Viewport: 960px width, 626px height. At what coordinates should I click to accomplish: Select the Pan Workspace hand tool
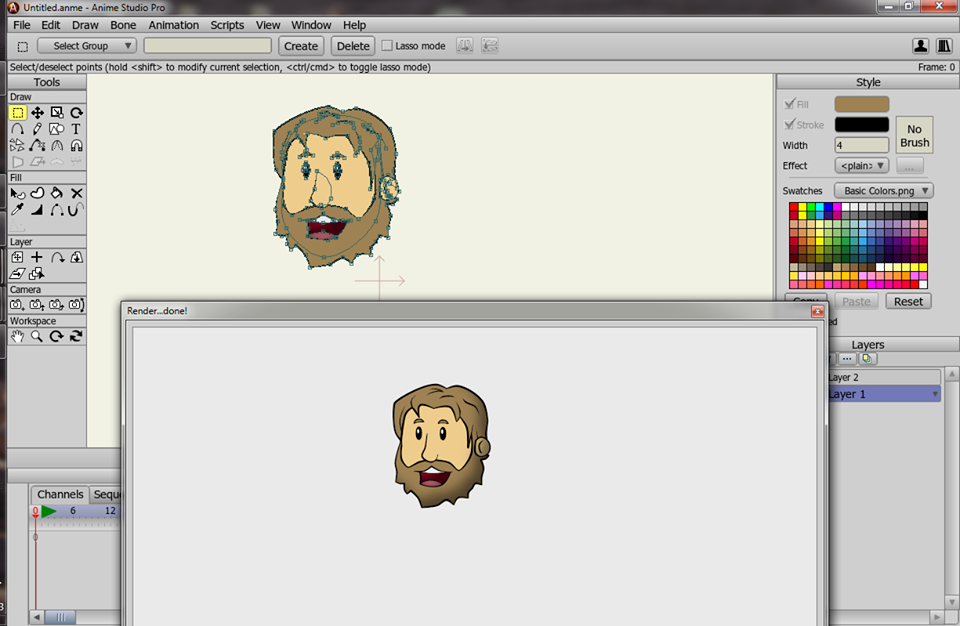tap(17, 337)
